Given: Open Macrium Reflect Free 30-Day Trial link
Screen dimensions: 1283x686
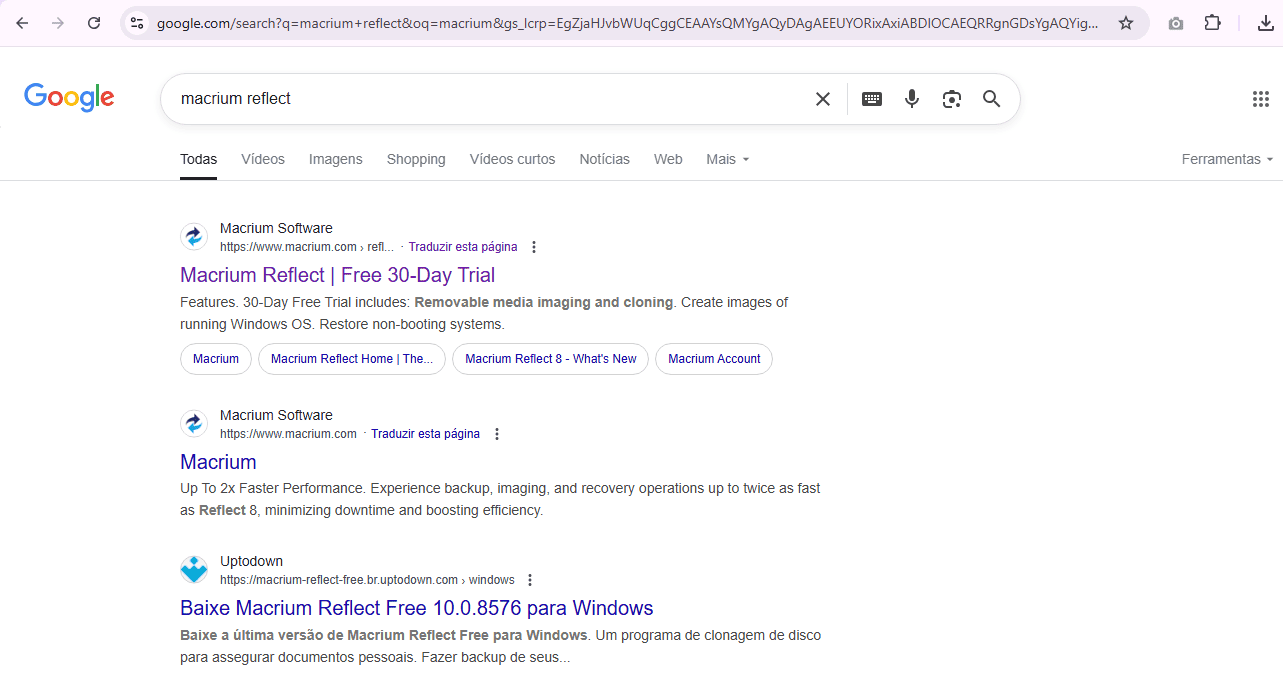Looking at the screenshot, I should (338, 275).
